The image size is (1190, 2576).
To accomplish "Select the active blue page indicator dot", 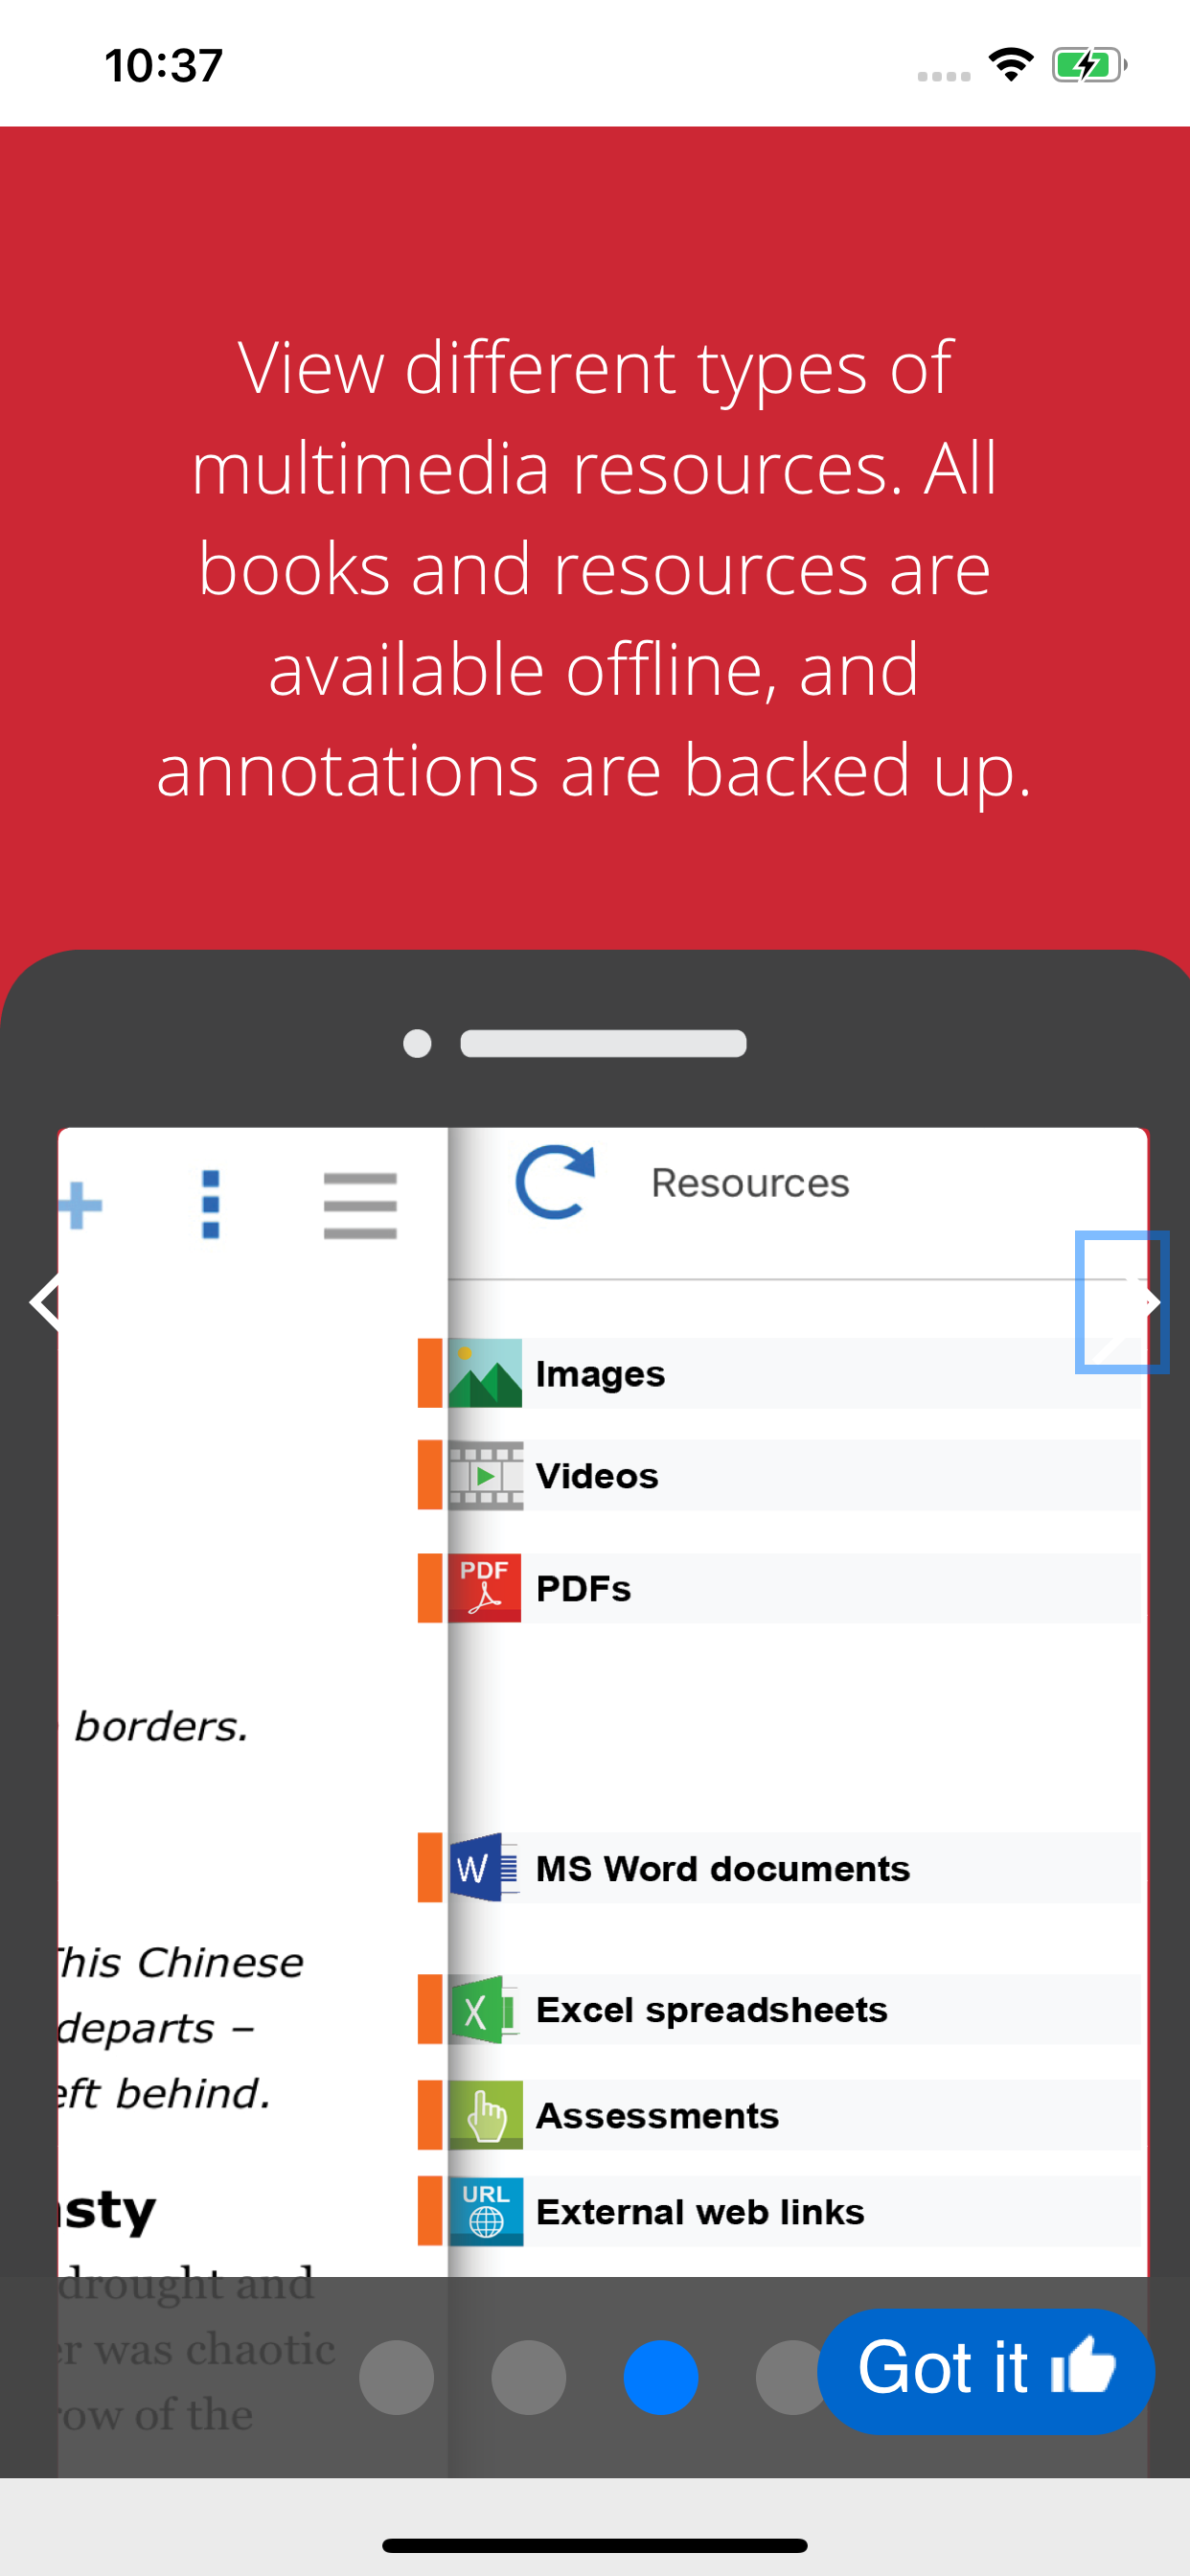I will (x=660, y=2377).
